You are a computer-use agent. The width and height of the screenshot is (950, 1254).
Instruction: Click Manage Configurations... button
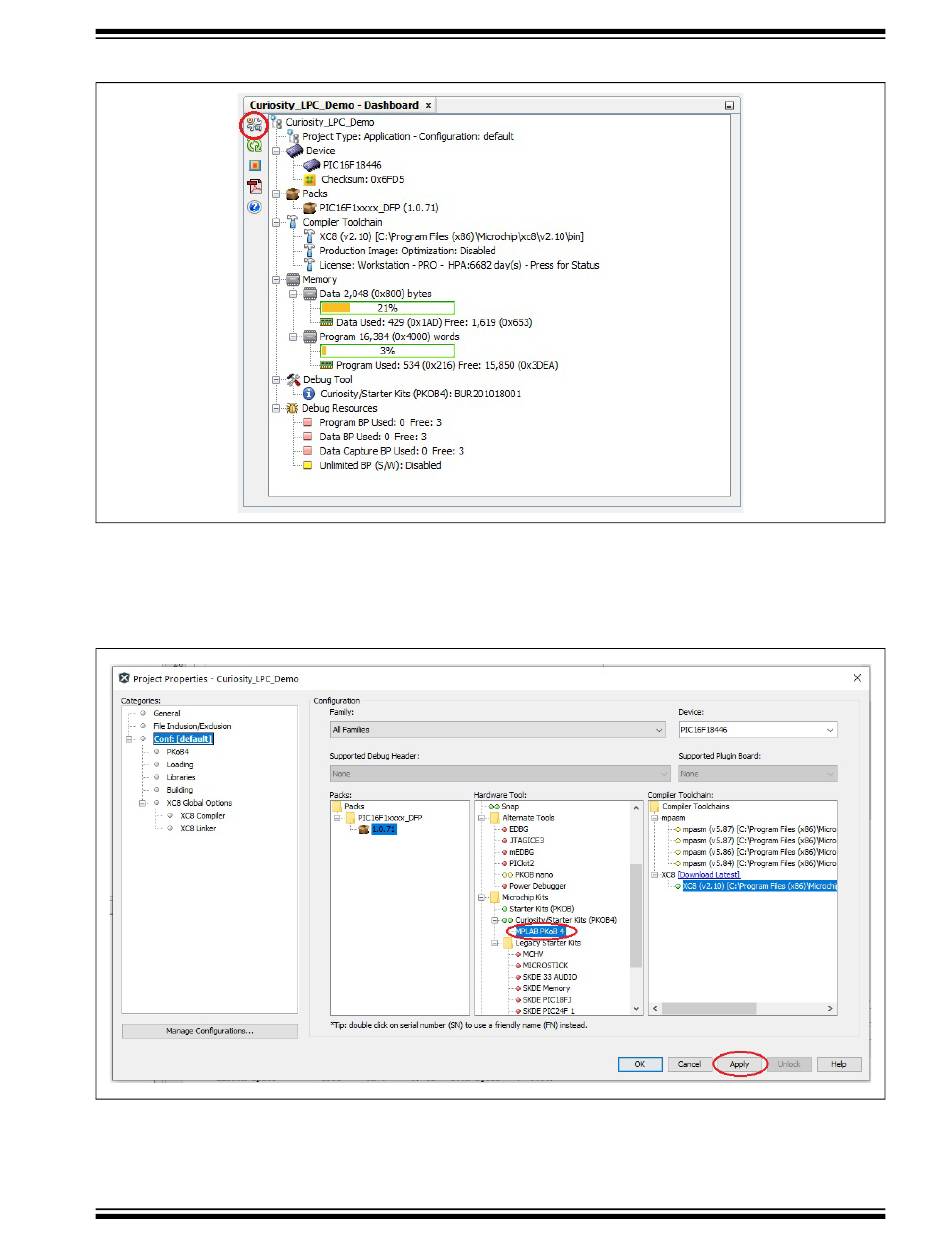[x=210, y=1031]
